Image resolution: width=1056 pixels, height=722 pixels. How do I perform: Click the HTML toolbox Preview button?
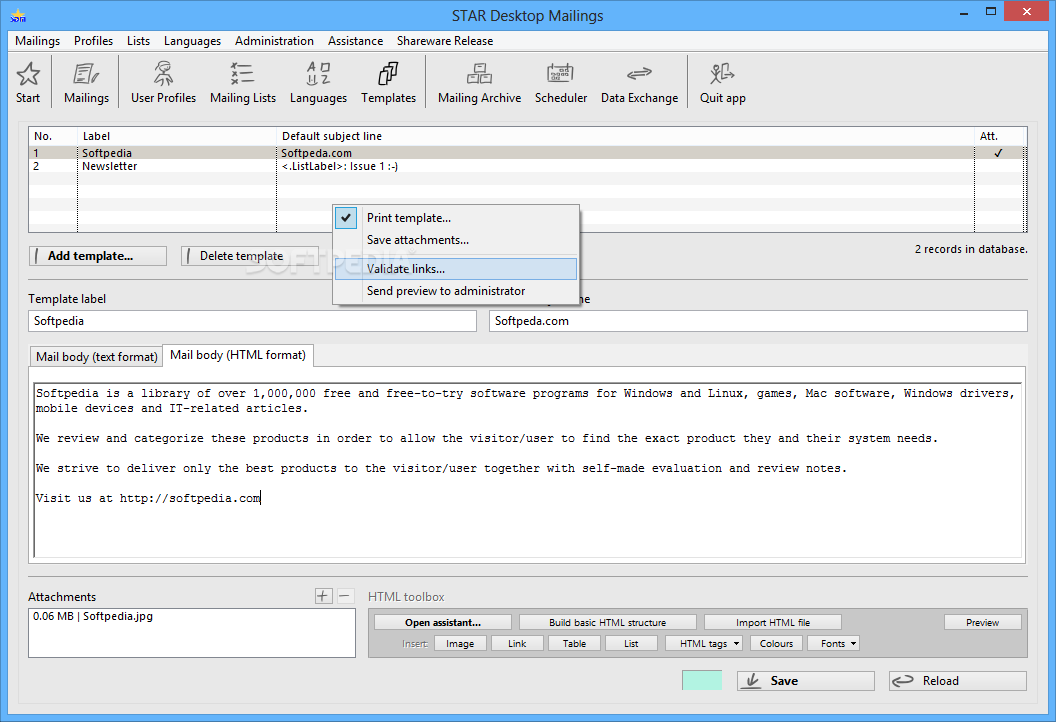[982, 622]
